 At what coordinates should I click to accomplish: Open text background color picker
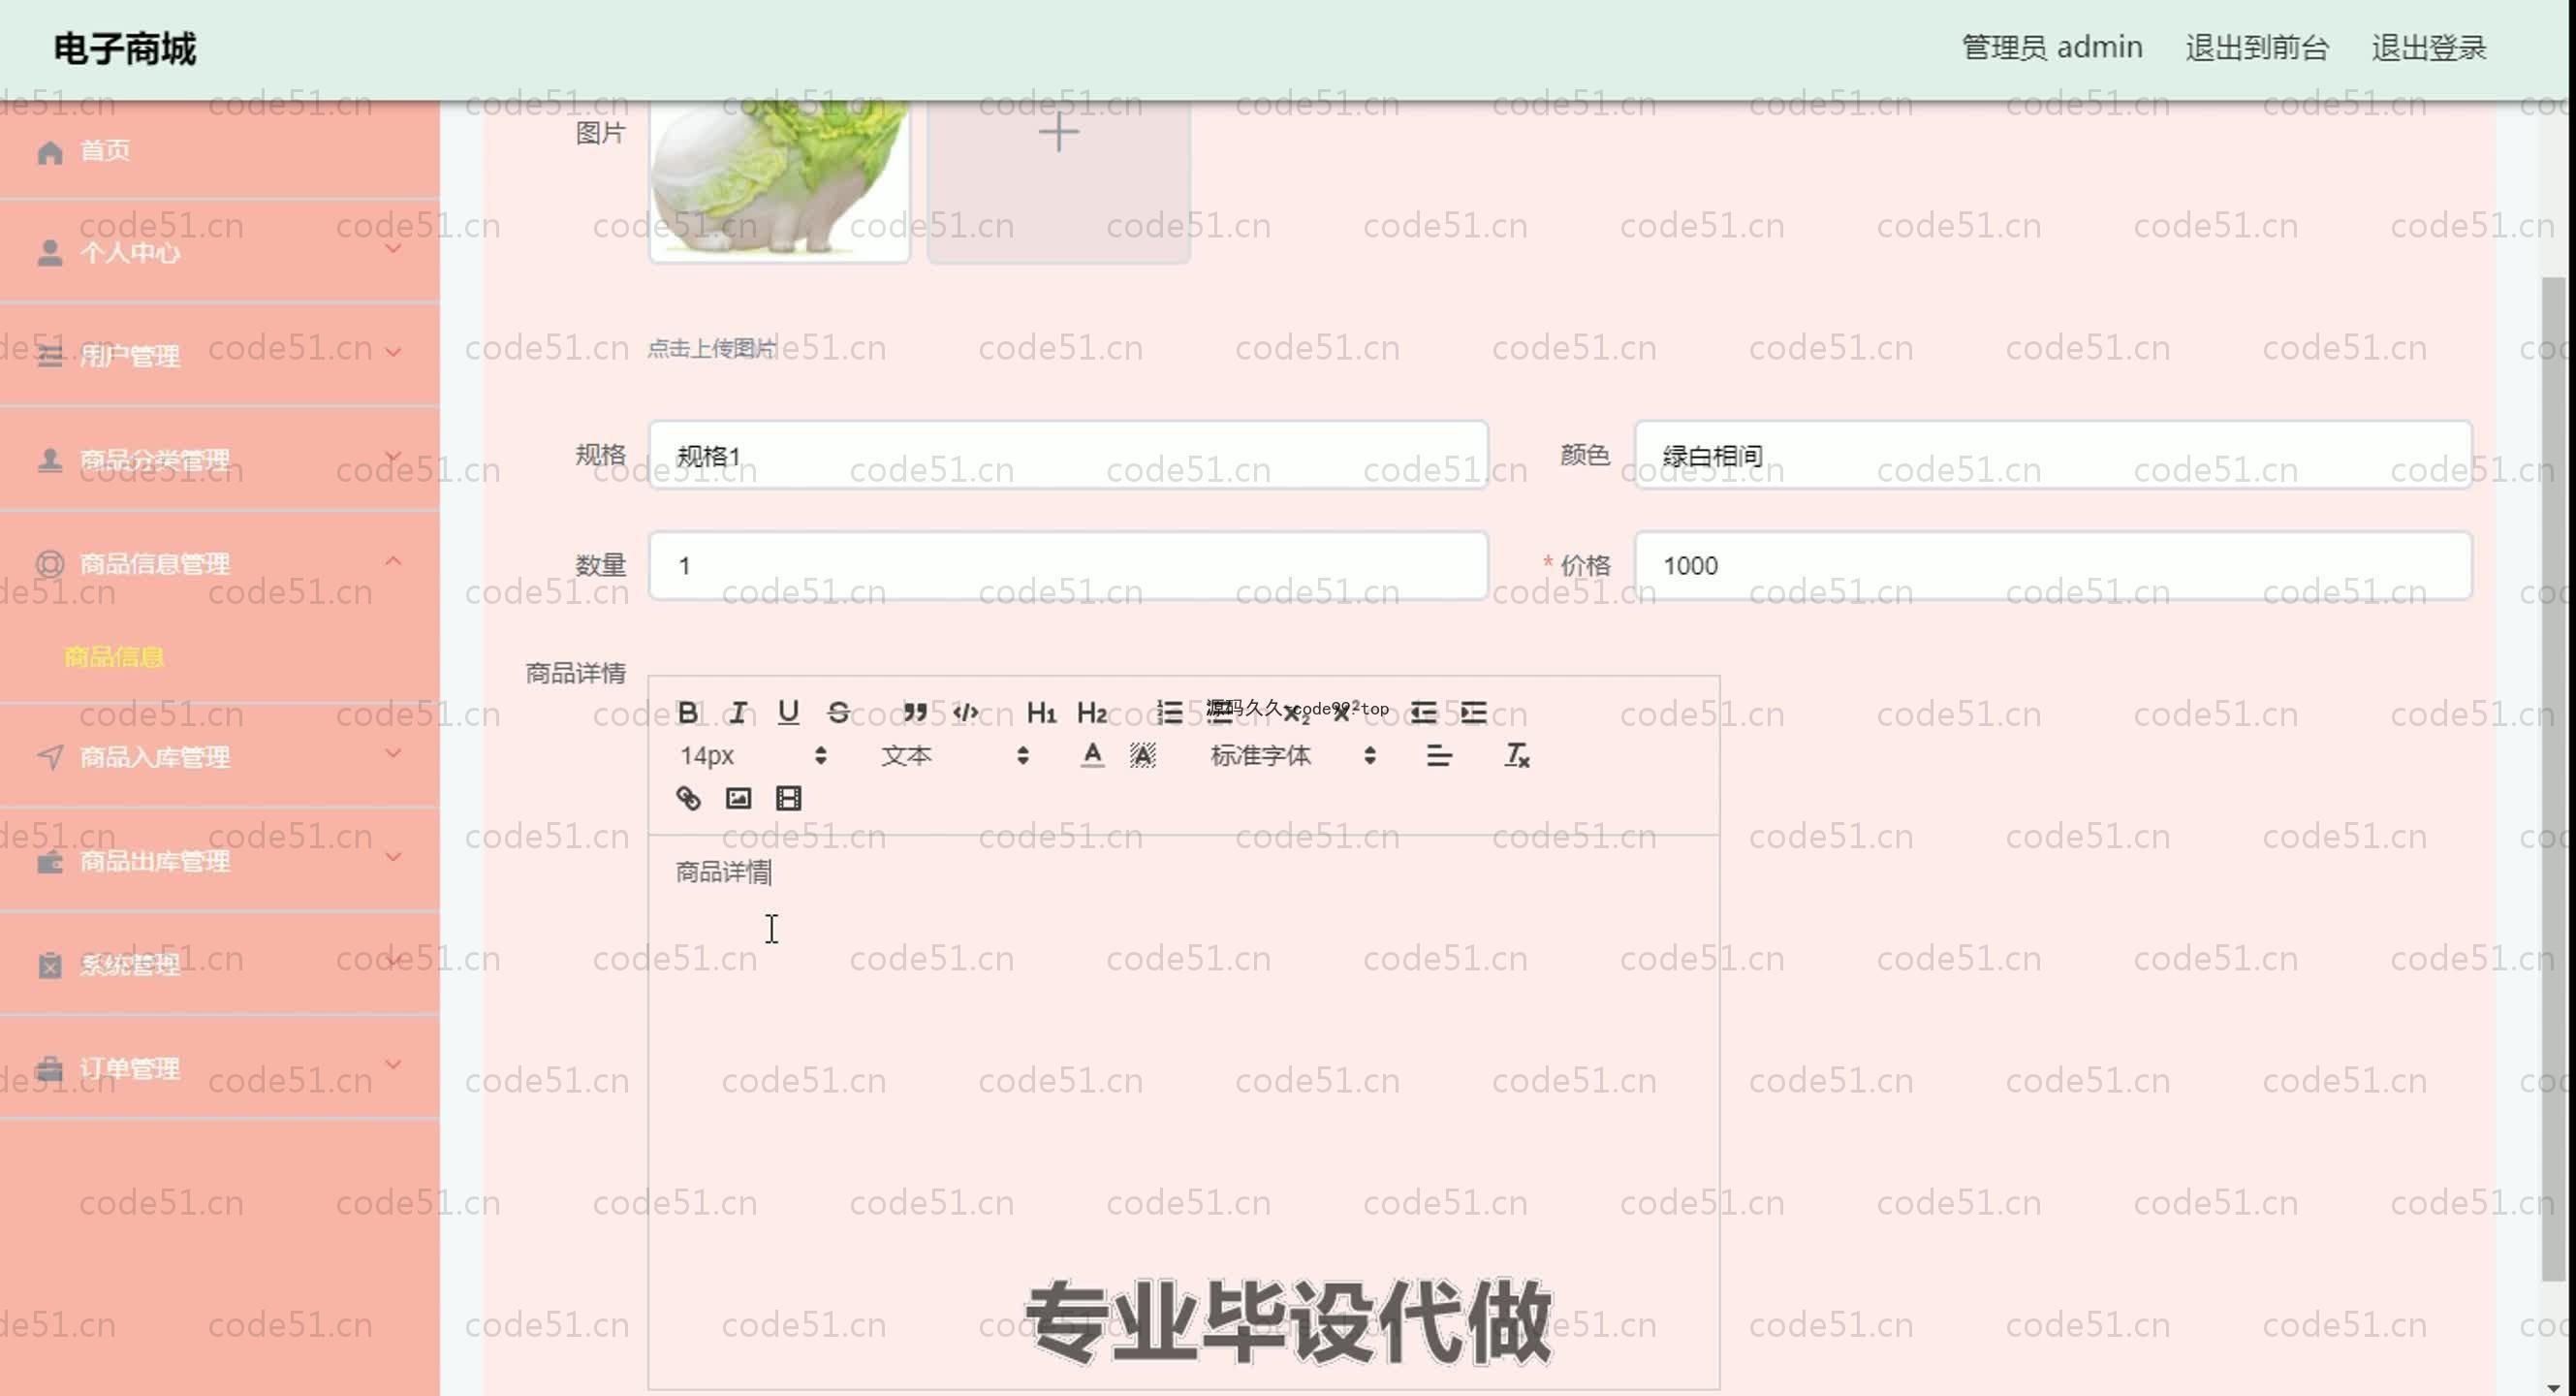tap(1142, 755)
